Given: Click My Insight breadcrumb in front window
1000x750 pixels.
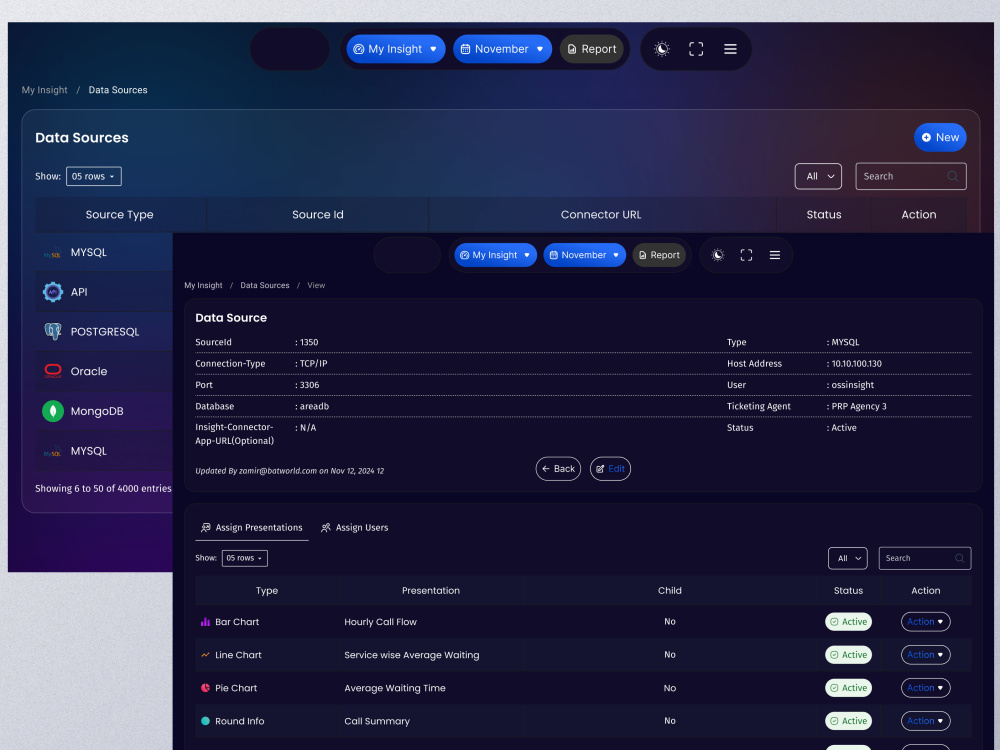Looking at the screenshot, I should (x=203, y=286).
